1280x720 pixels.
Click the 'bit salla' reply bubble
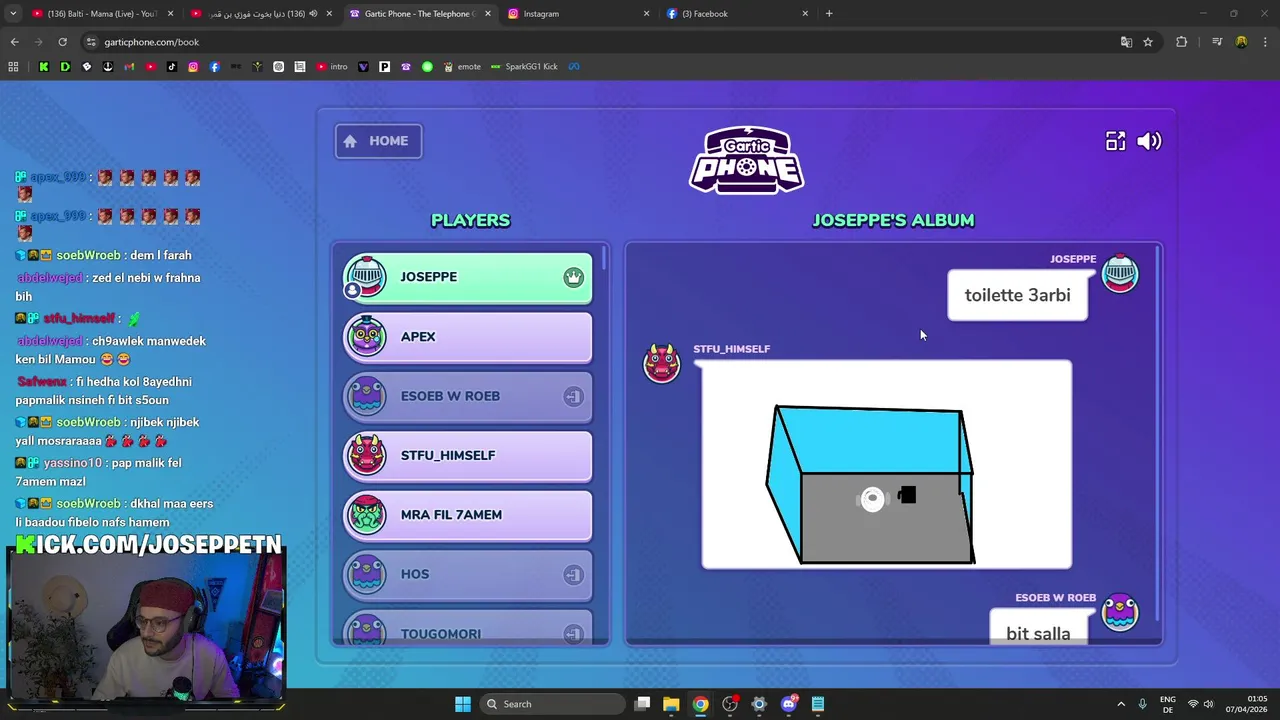[1038, 627]
